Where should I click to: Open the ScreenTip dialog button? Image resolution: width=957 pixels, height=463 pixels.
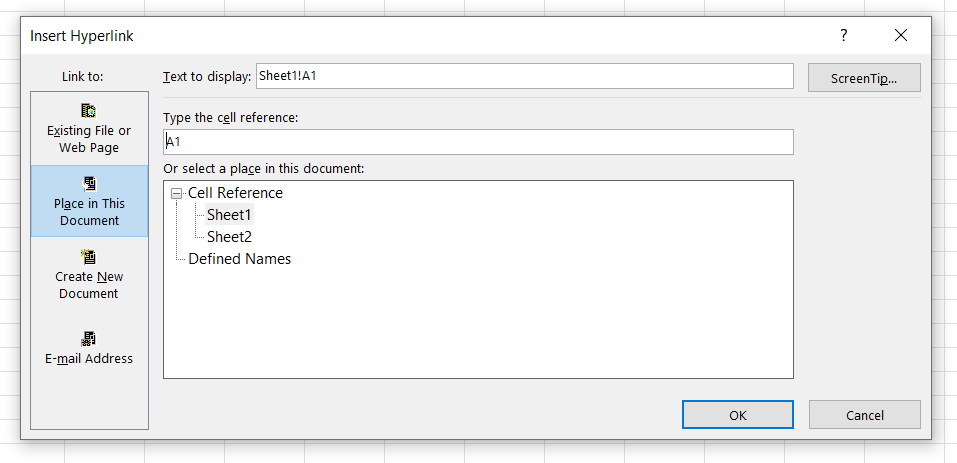(864, 78)
